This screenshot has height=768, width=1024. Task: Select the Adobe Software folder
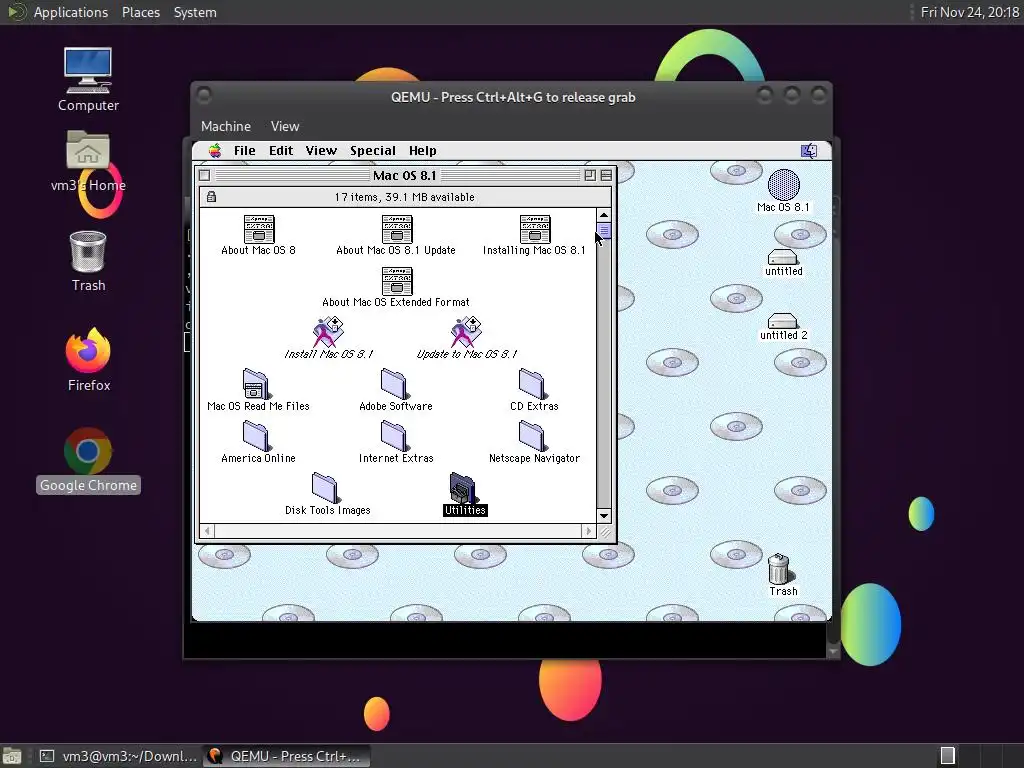coord(394,384)
